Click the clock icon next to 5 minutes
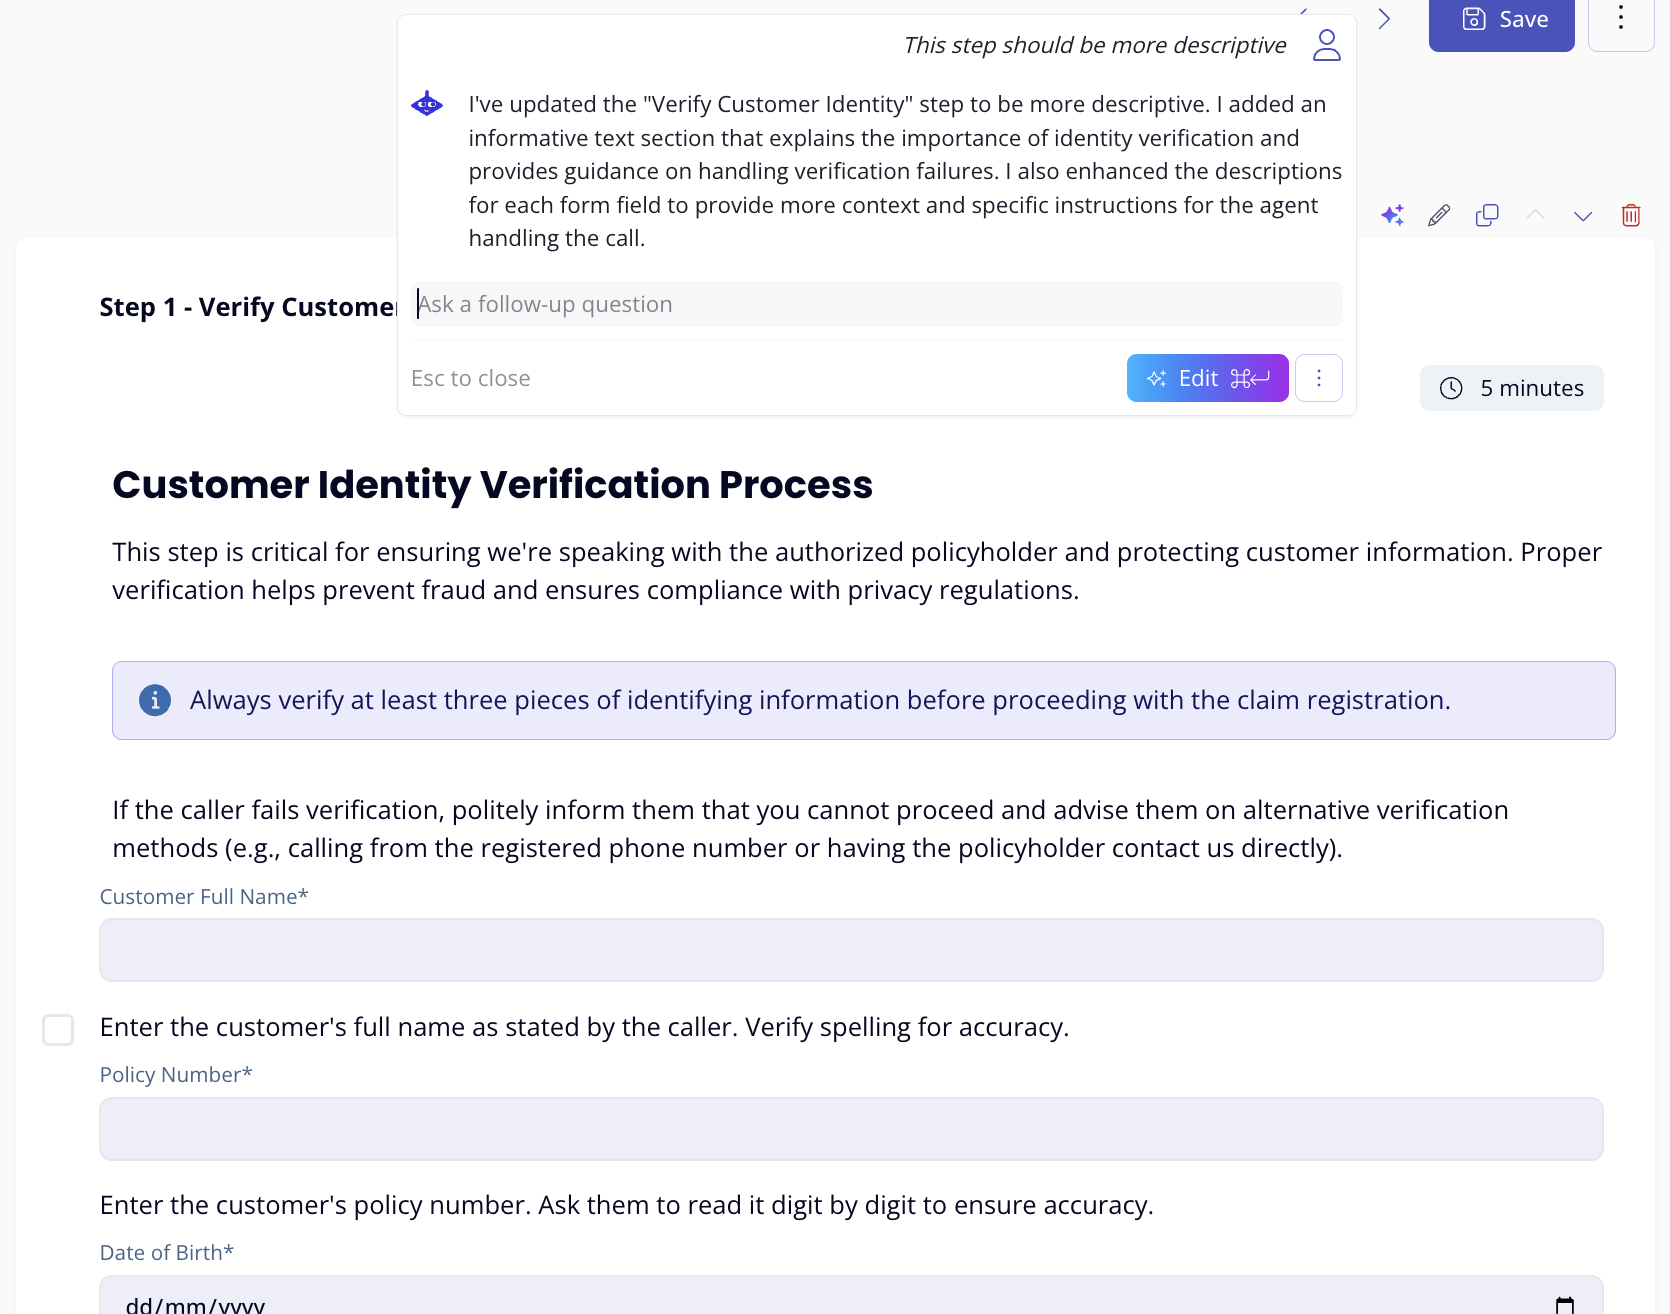Screen dimensions: 1670x1314 (x=1451, y=388)
